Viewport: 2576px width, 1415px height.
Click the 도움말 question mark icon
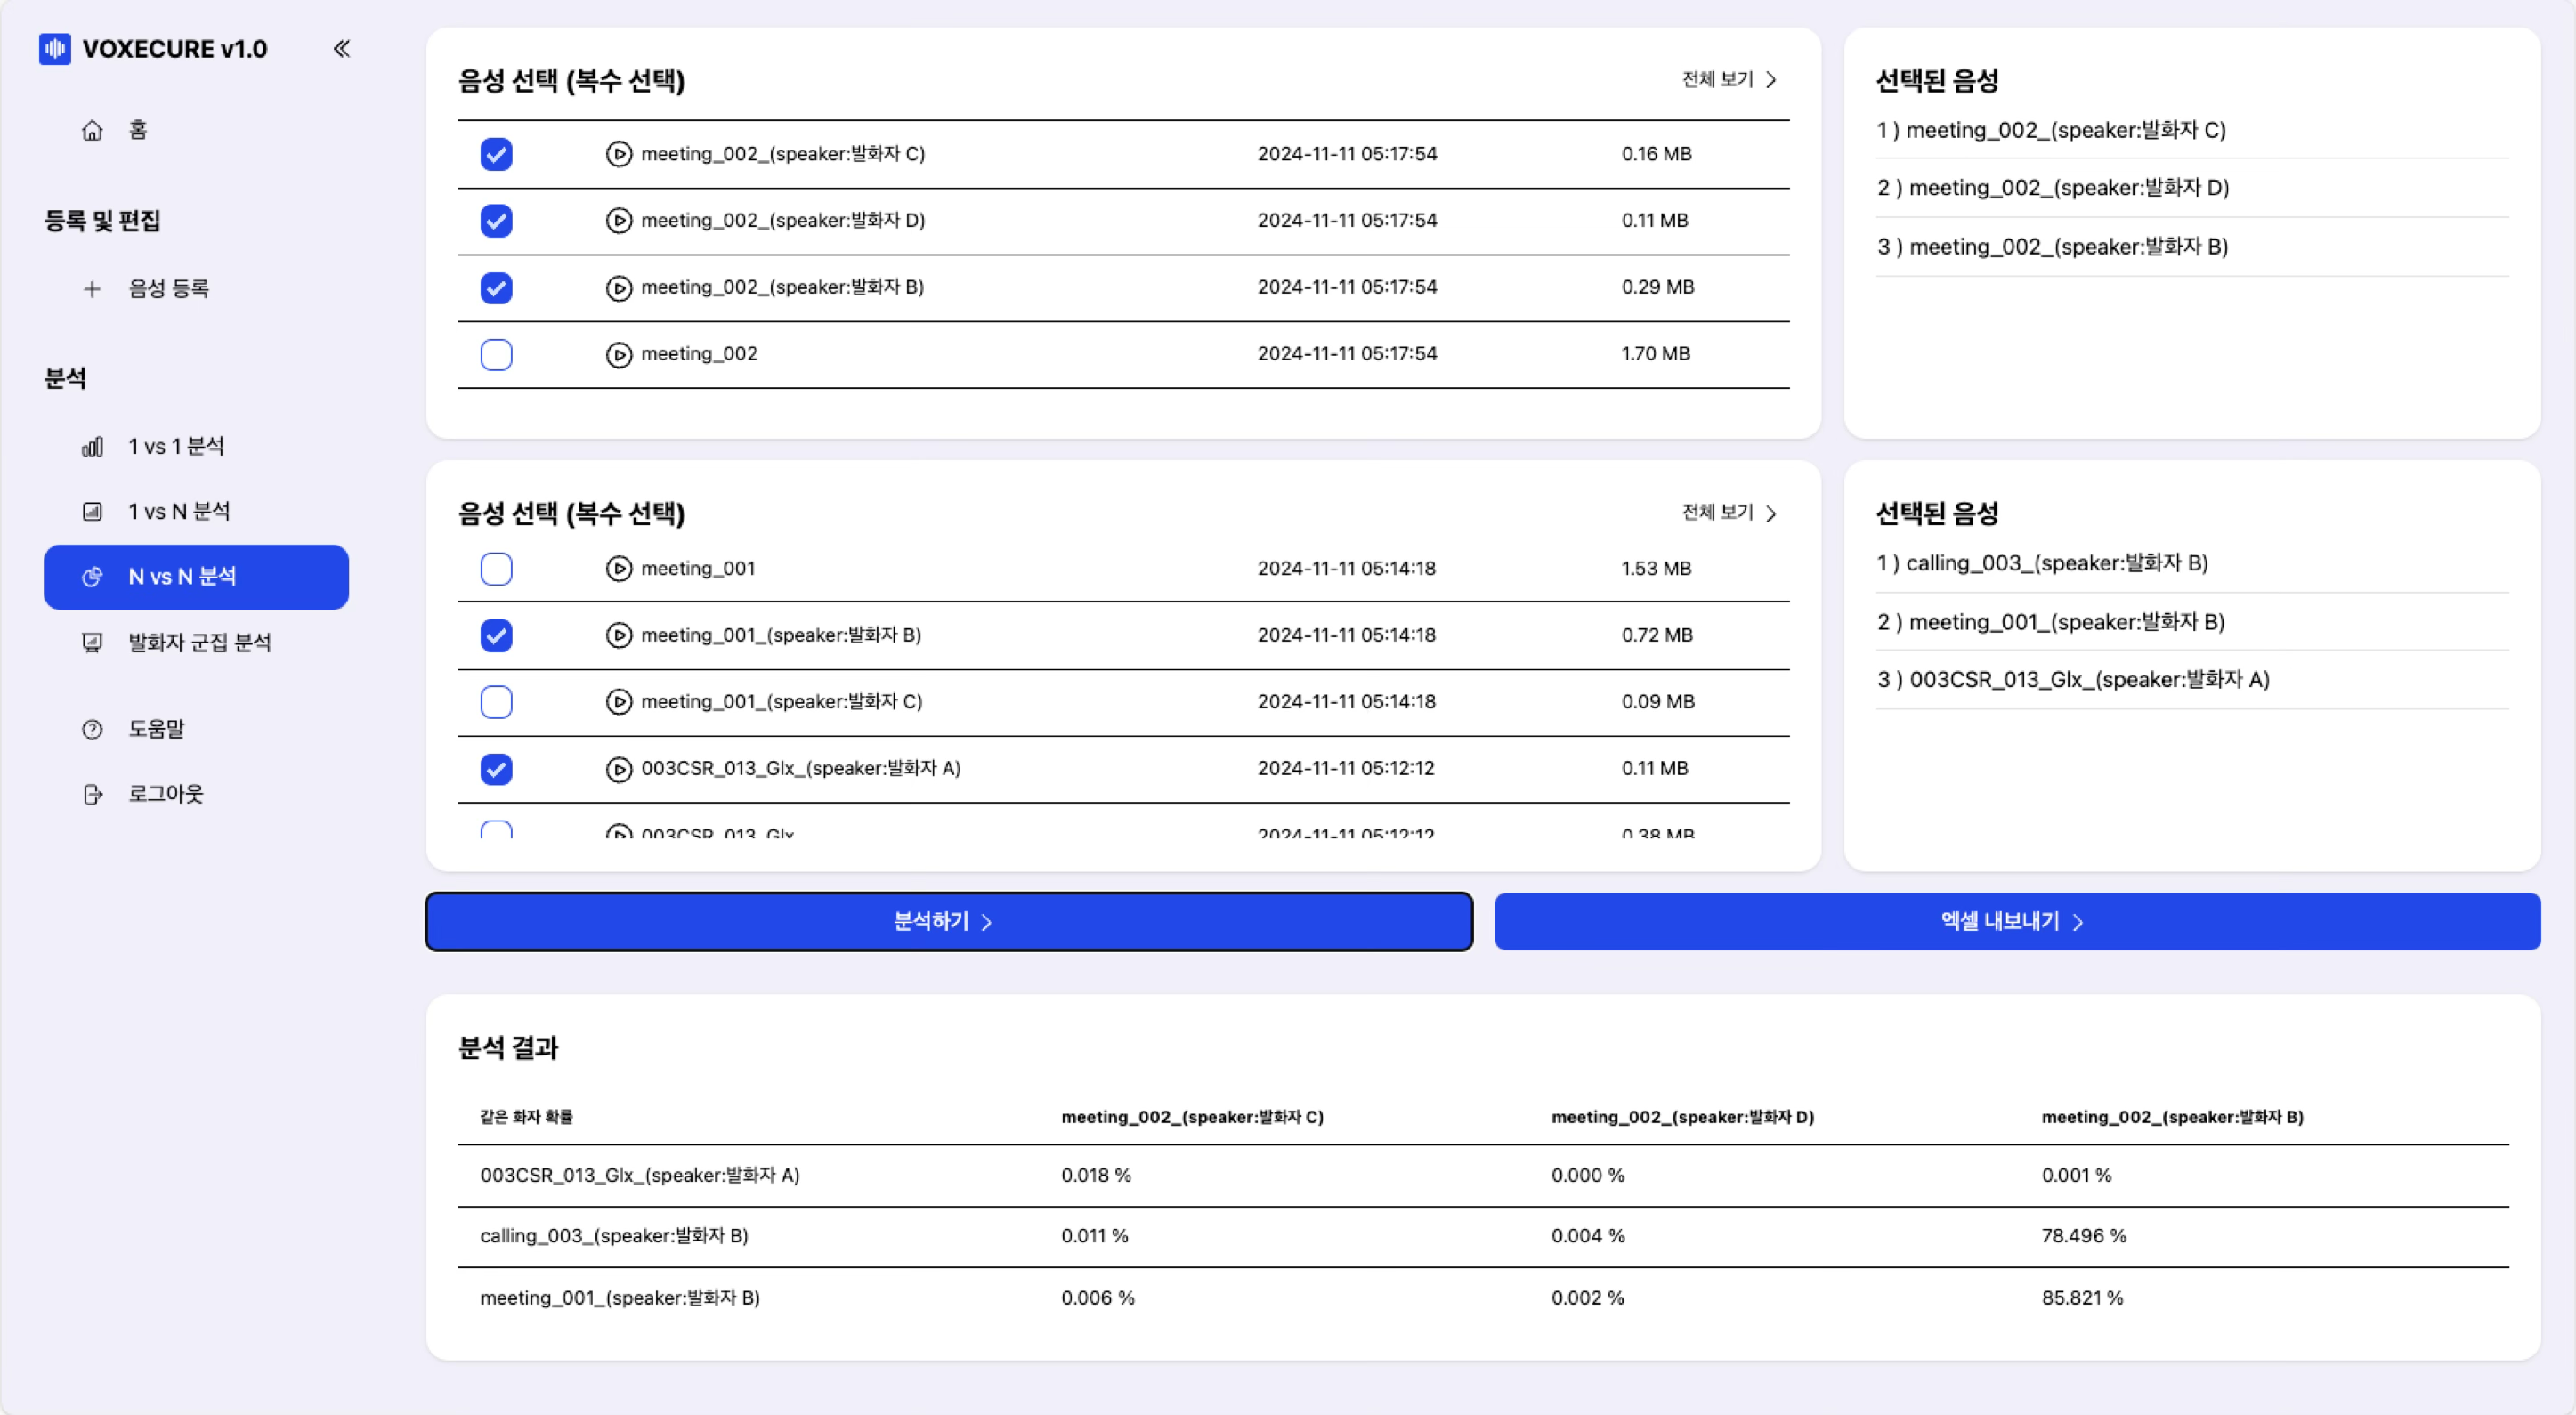(92, 729)
